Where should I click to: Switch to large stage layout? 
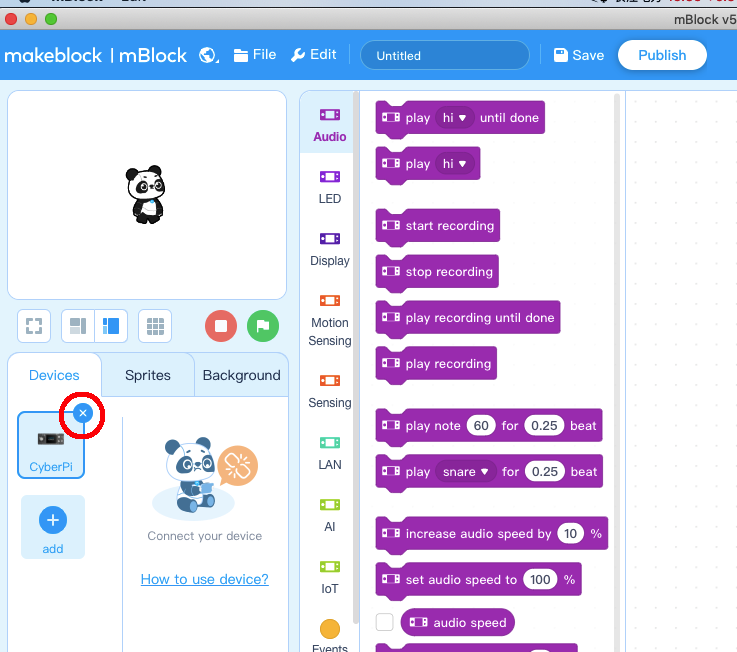[111, 326]
